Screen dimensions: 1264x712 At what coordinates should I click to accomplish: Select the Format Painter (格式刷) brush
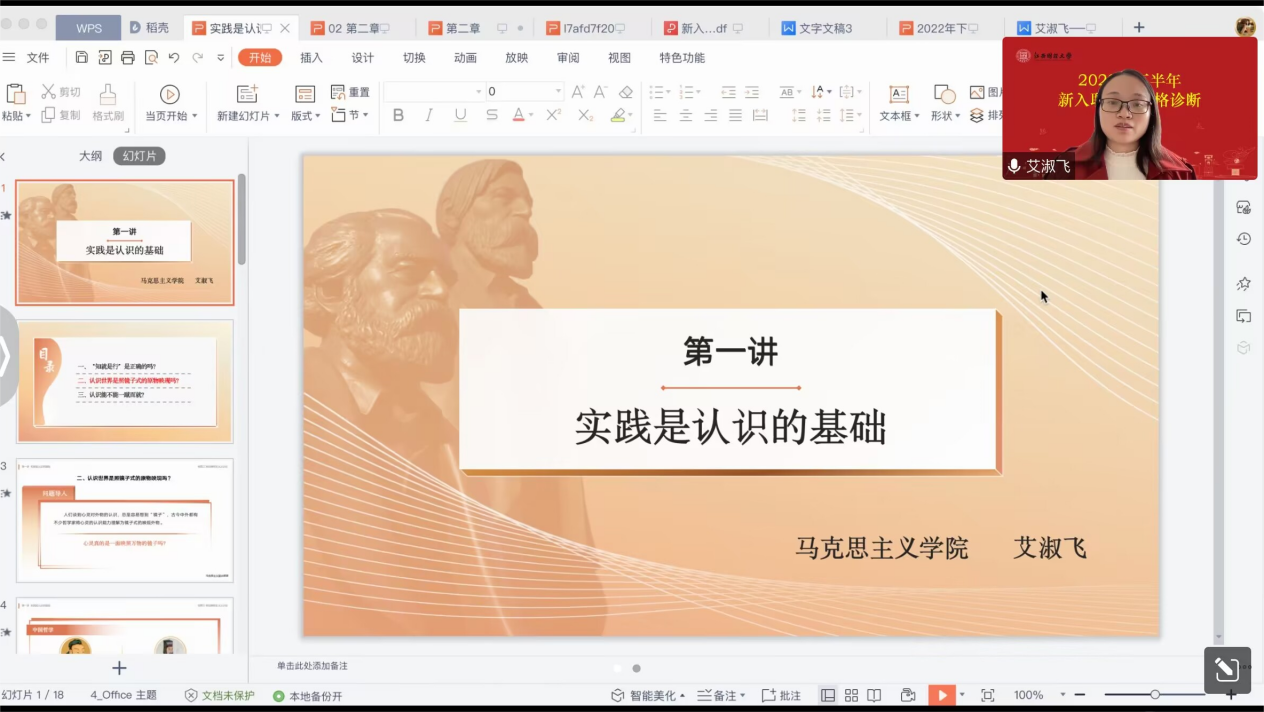108,95
